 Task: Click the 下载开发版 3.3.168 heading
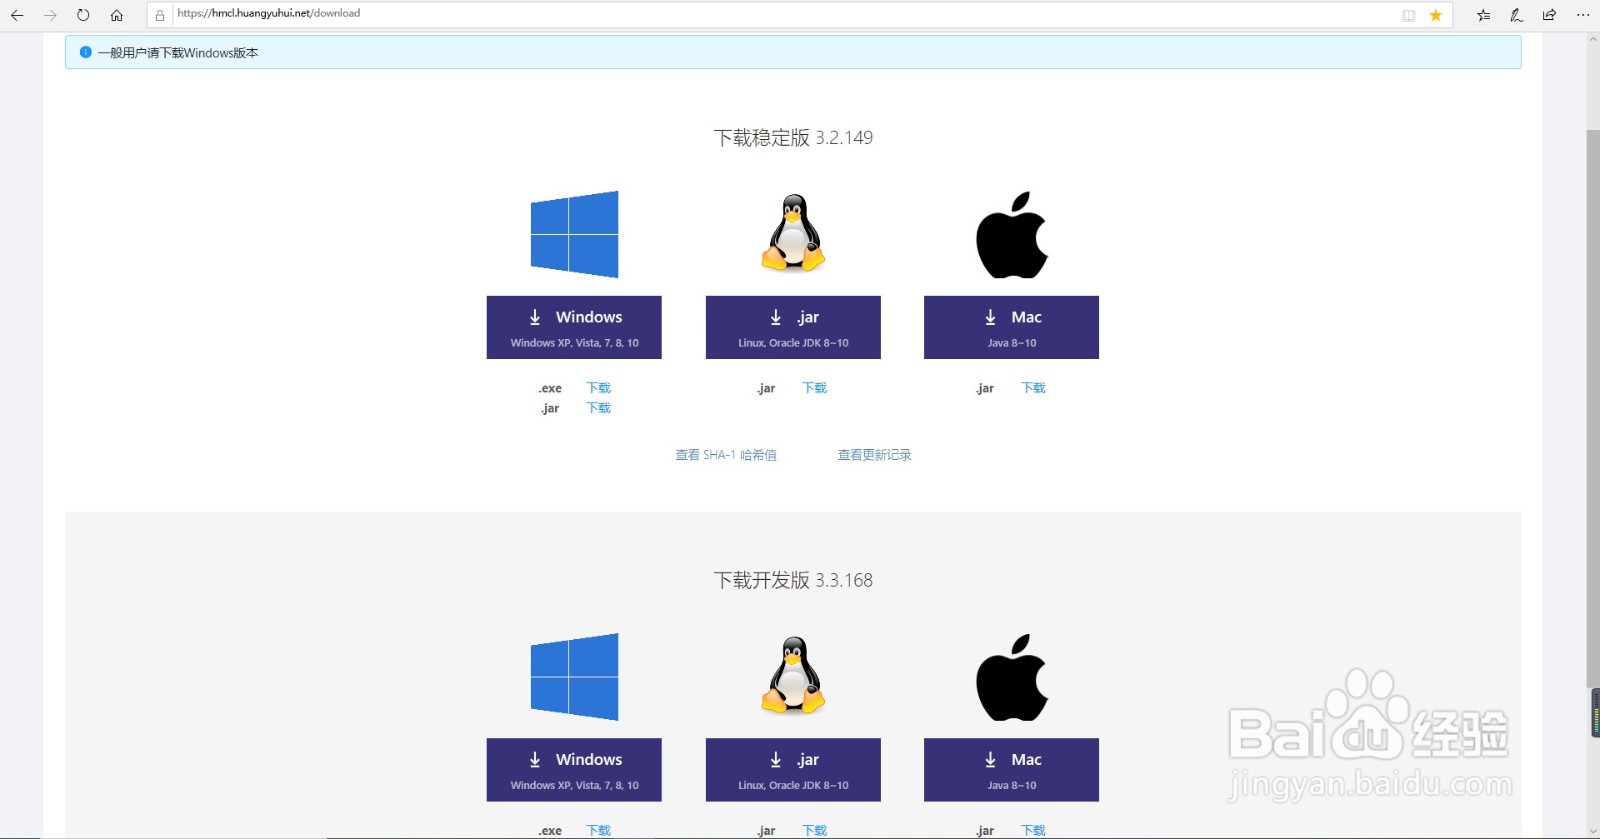[x=793, y=581]
